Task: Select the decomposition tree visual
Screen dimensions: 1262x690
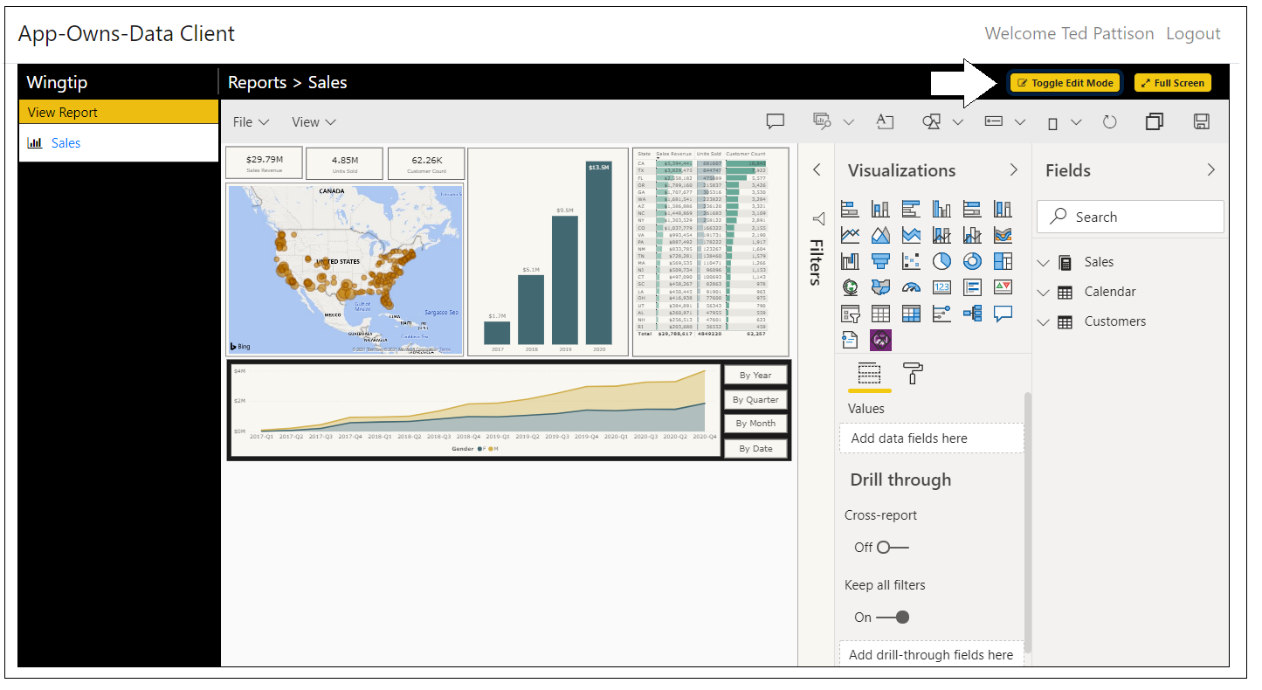Action: (972, 313)
